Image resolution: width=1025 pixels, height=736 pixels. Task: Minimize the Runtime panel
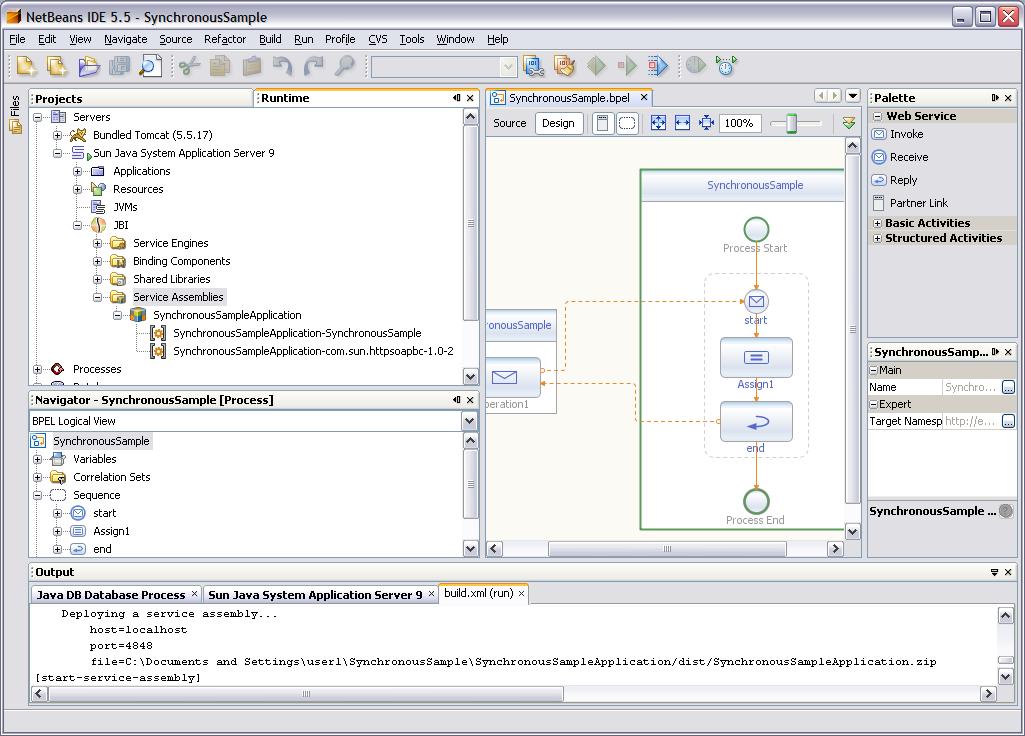pyautogui.click(x=456, y=98)
